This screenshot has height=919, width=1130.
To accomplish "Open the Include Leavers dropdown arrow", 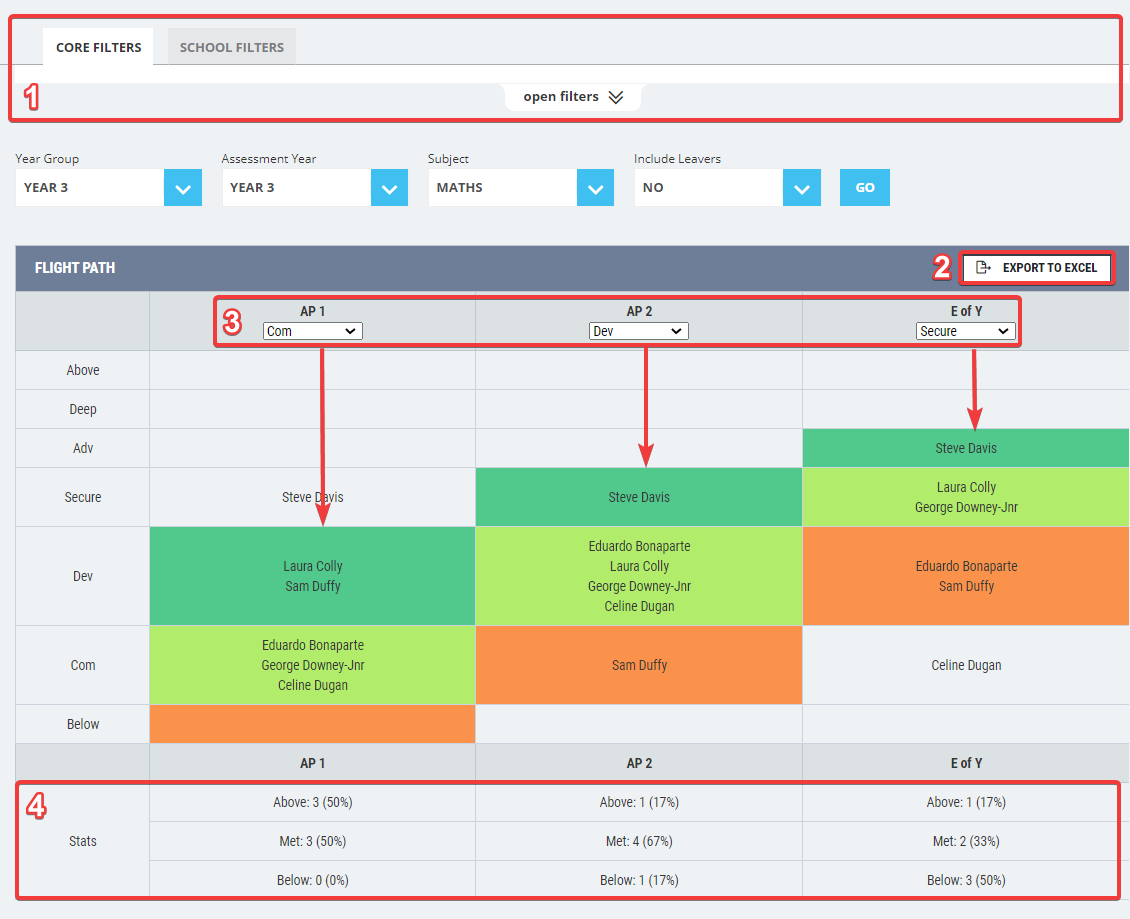I will [801, 187].
